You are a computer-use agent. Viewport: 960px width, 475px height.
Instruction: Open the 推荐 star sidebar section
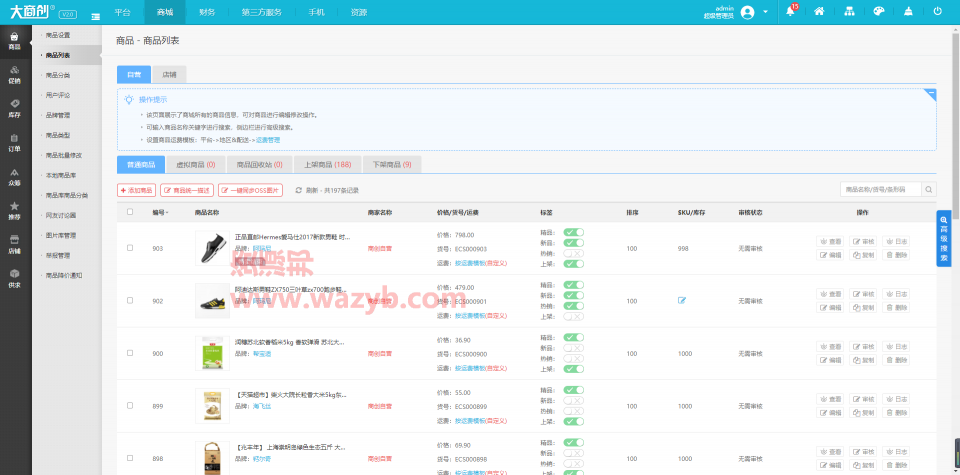(14, 211)
